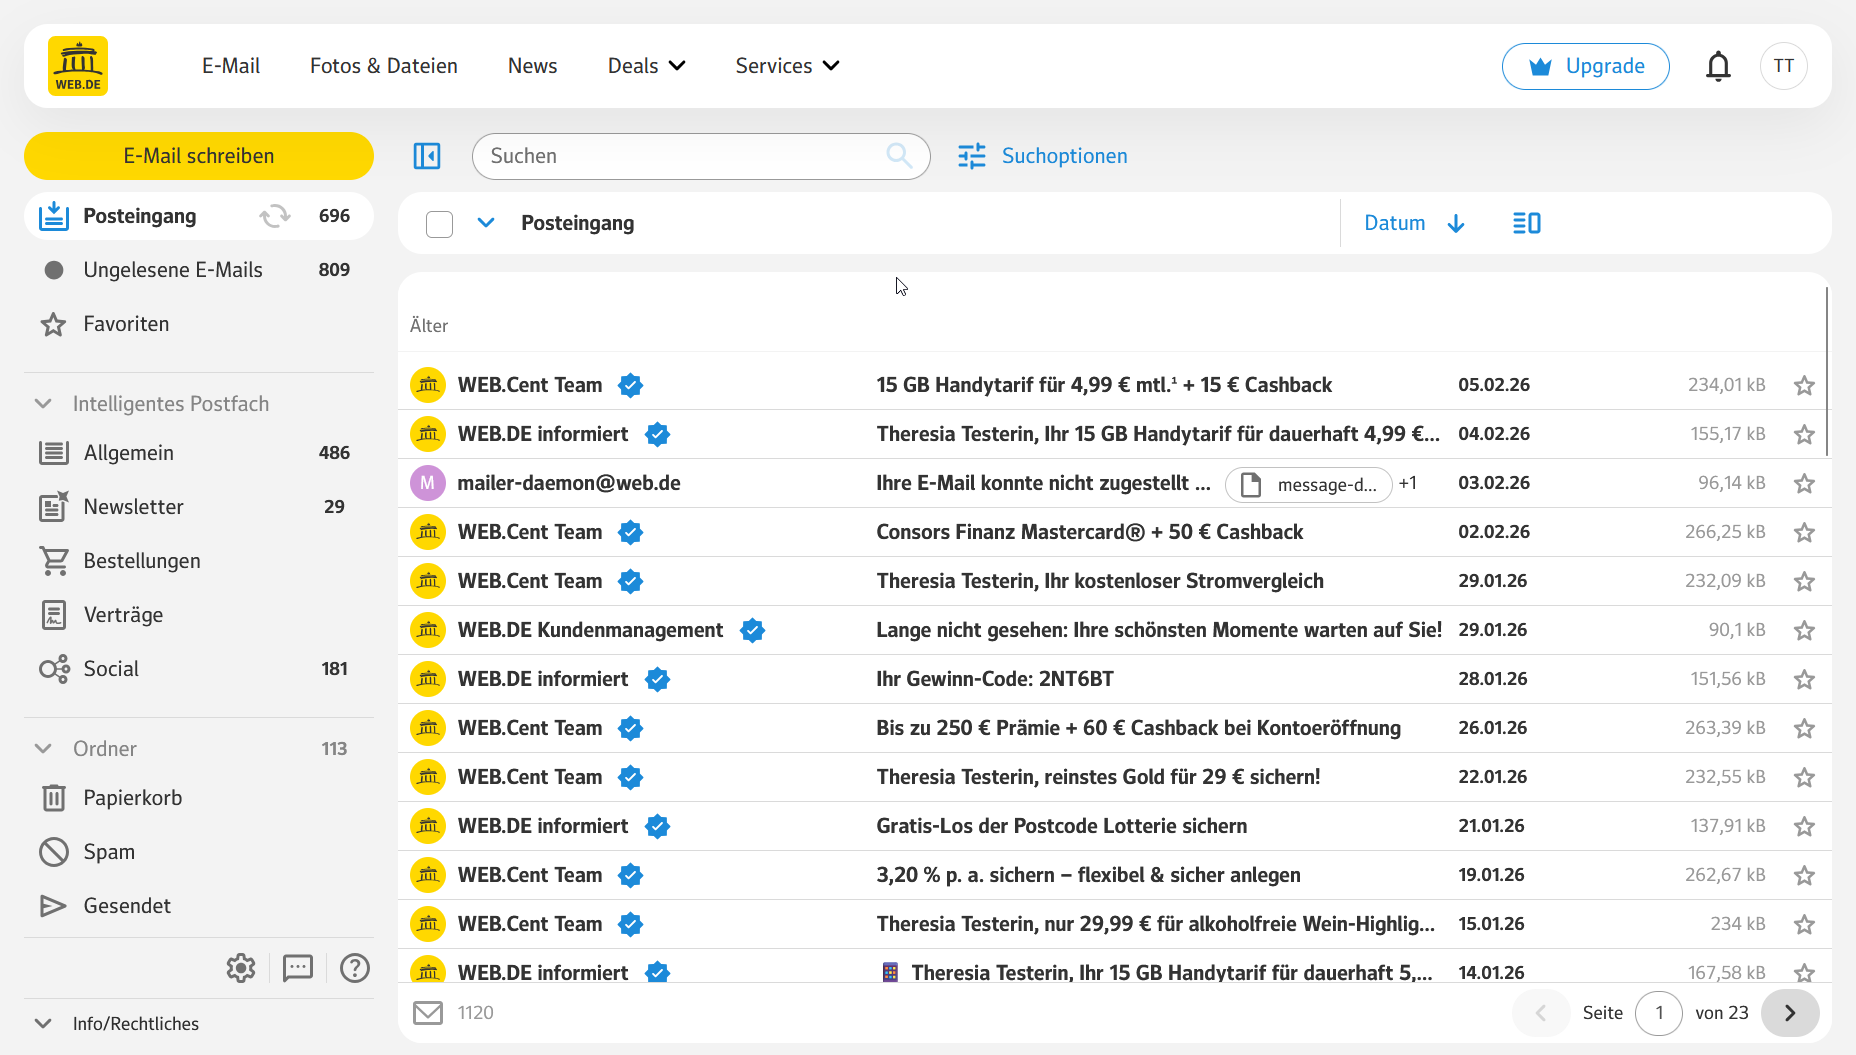Image resolution: width=1856 pixels, height=1055 pixels.
Task: Mark the Ihr Gewinn-Code email as favorite
Action: click(x=1804, y=680)
